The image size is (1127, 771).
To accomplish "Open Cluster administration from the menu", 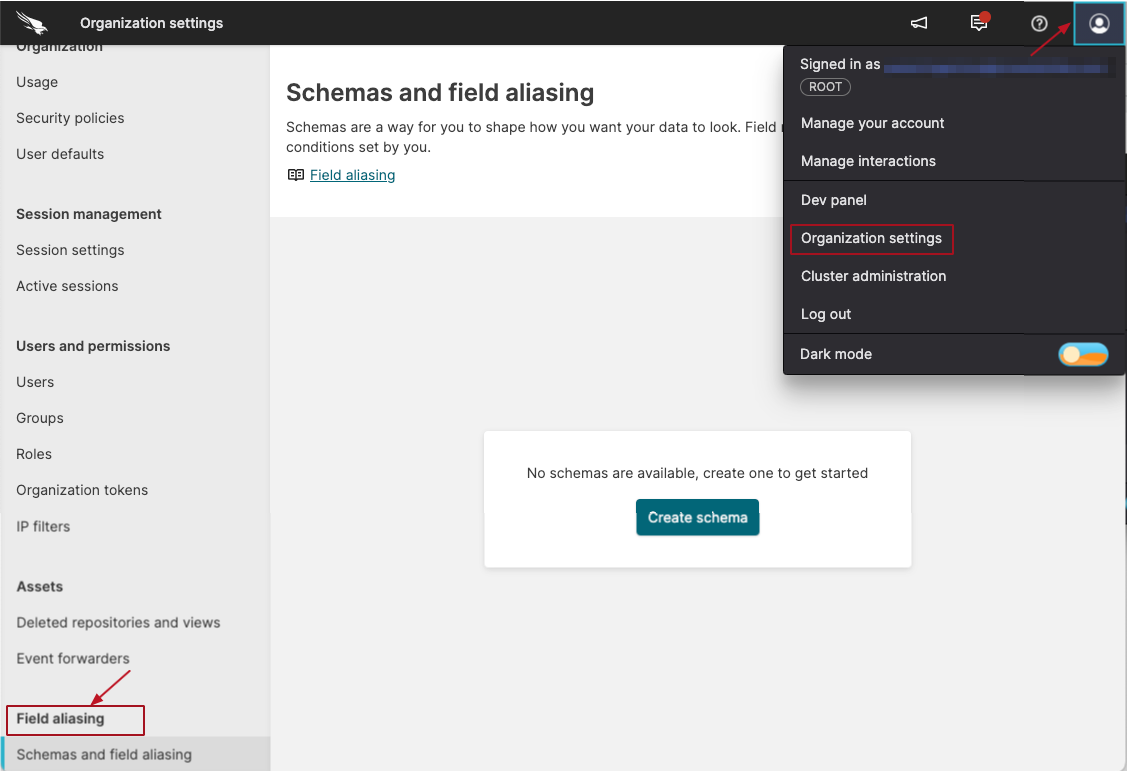I will pos(873,276).
